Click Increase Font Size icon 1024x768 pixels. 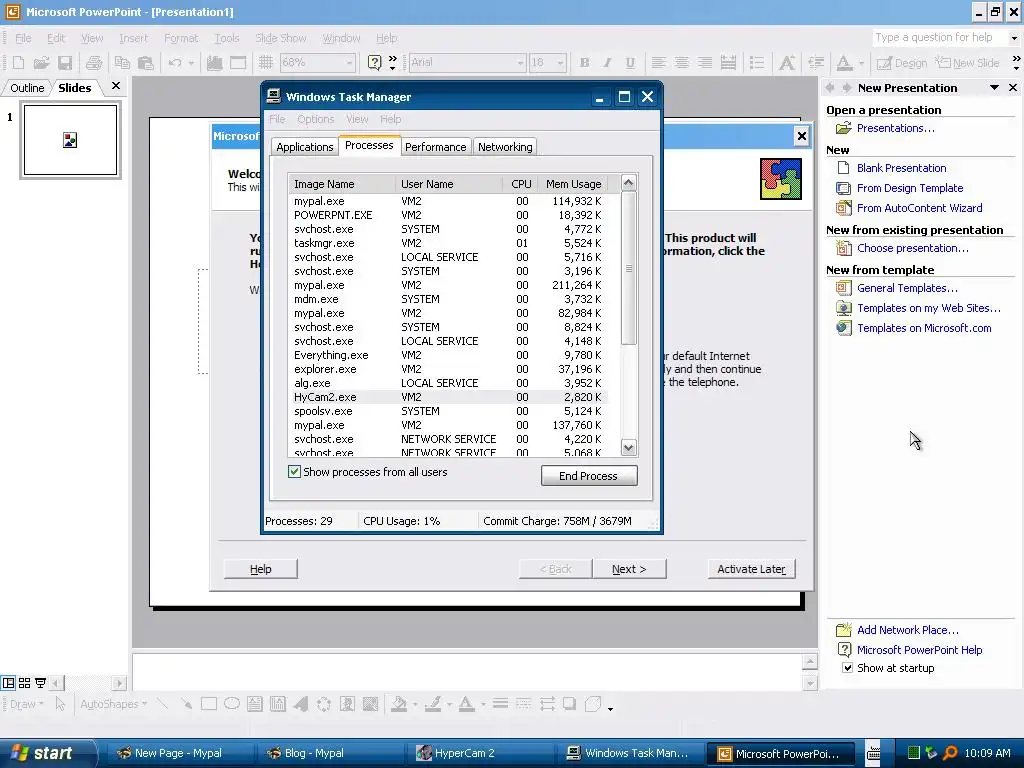(x=787, y=63)
